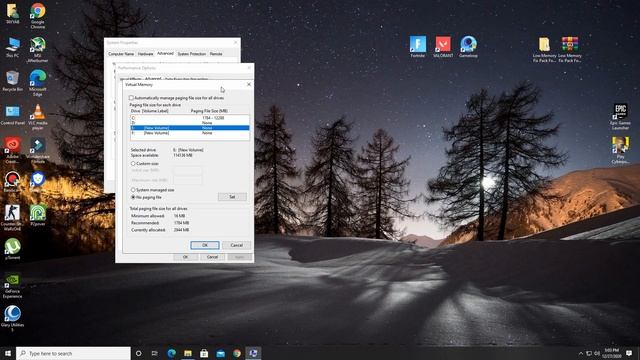Launch MSI Afterburner from the desktop
The image size is (640, 360).
click(38, 49)
